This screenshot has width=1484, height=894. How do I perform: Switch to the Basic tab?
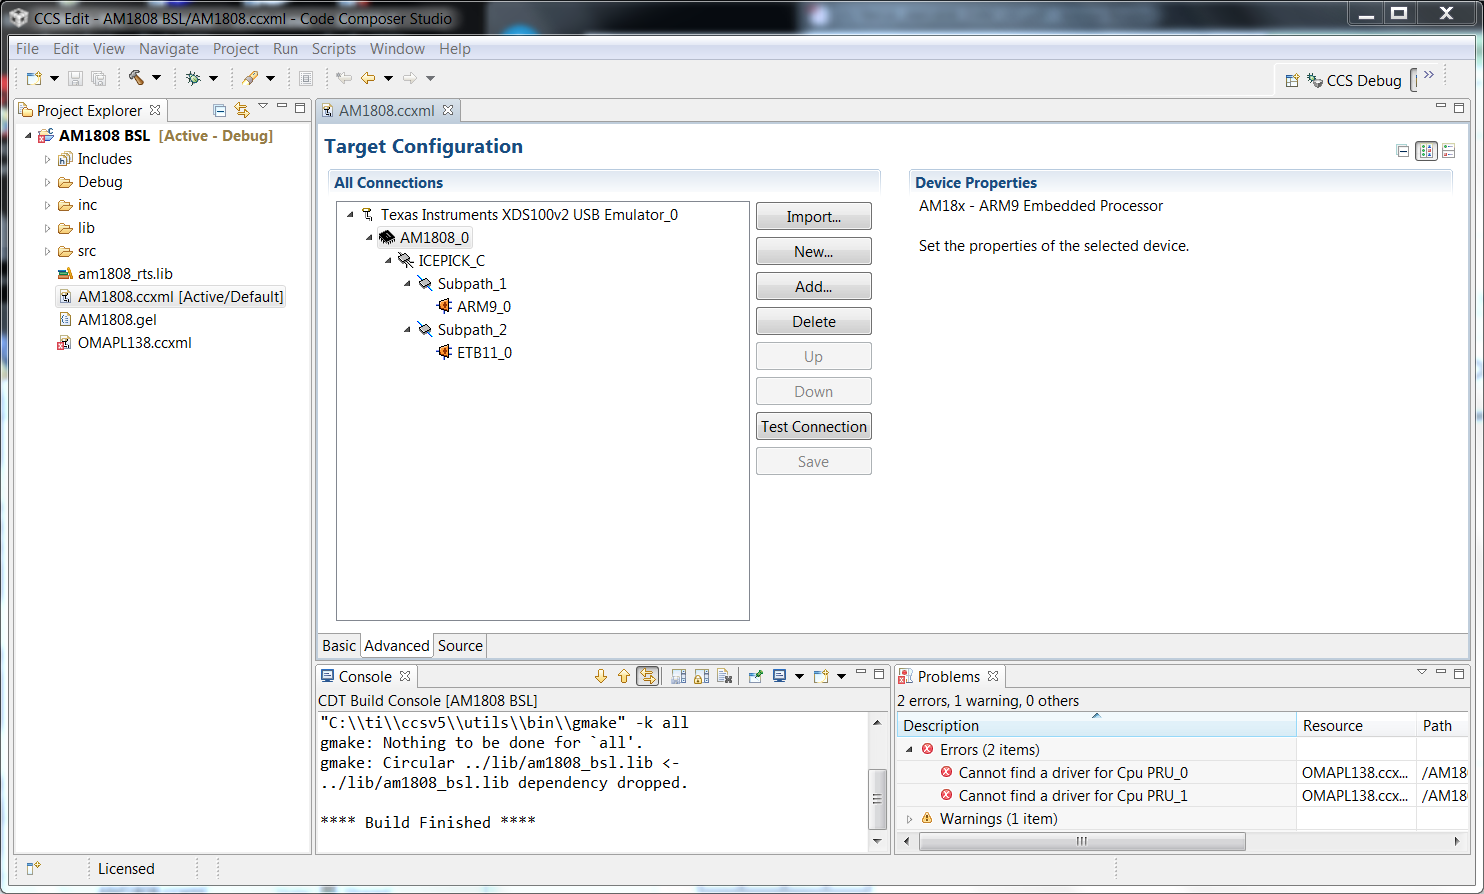[339, 646]
